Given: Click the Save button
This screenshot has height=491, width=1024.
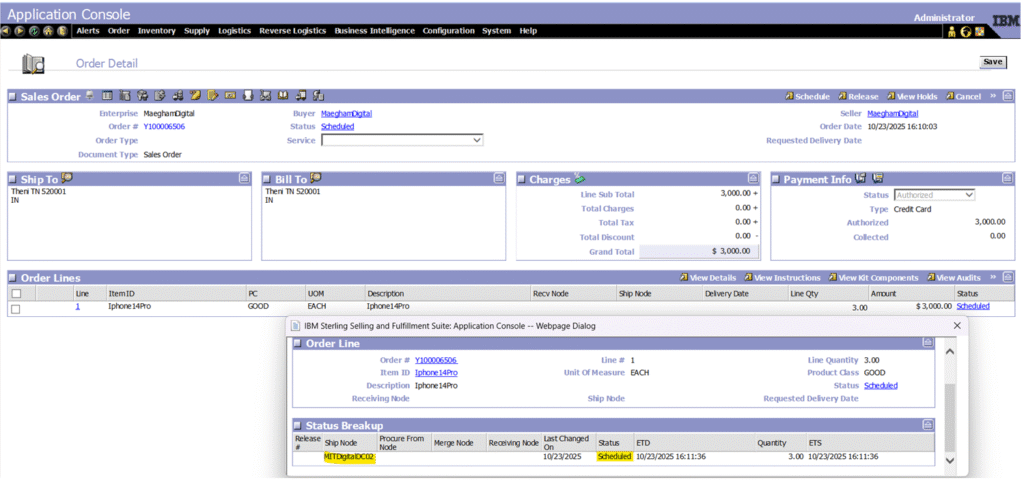Looking at the screenshot, I should tap(992, 62).
